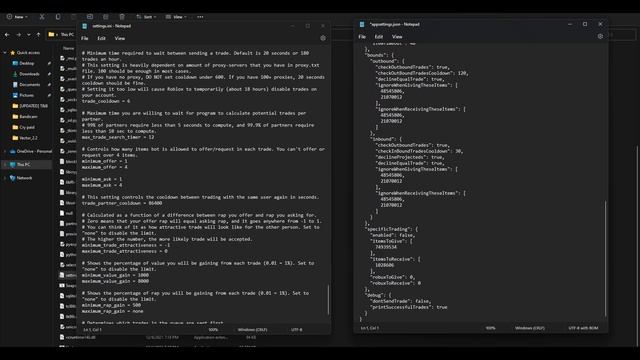Click the Cut icon in File Explorer toolbar

(x=42, y=17)
